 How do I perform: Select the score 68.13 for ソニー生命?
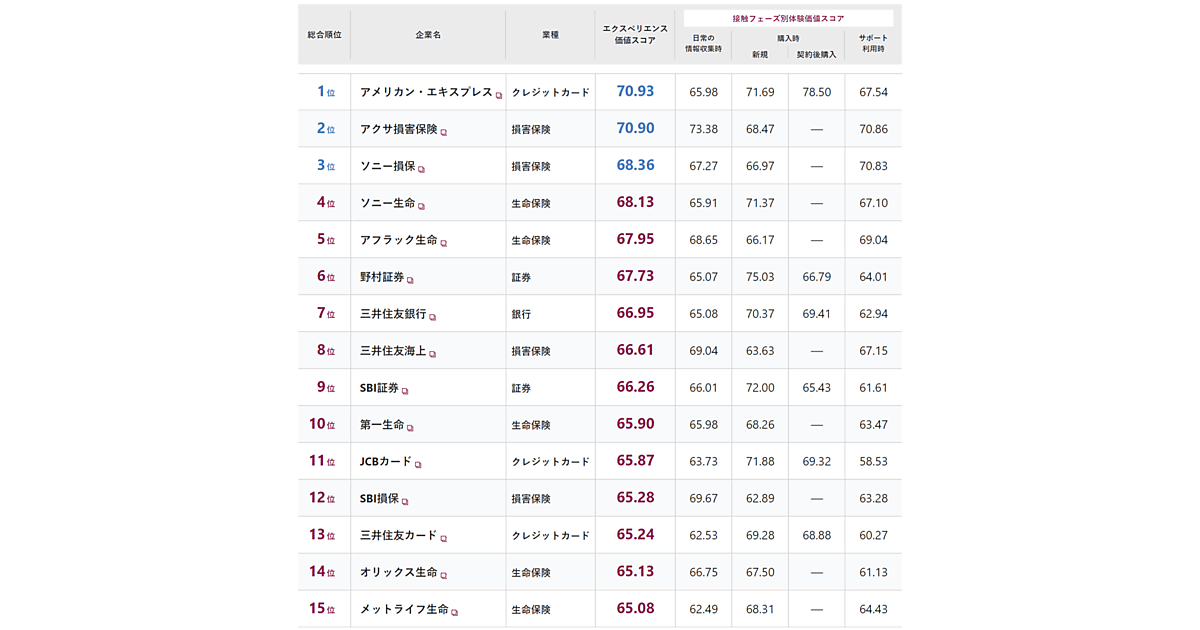point(635,202)
